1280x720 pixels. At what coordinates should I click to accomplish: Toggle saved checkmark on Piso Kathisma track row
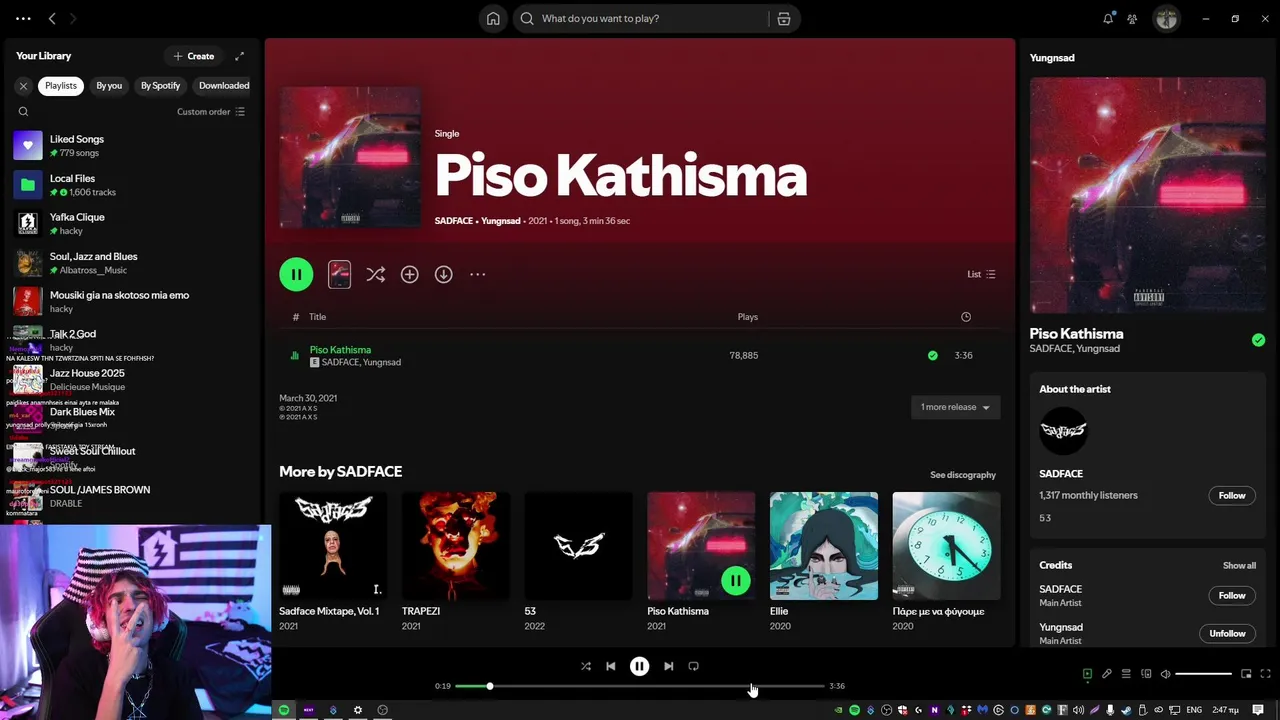point(932,355)
